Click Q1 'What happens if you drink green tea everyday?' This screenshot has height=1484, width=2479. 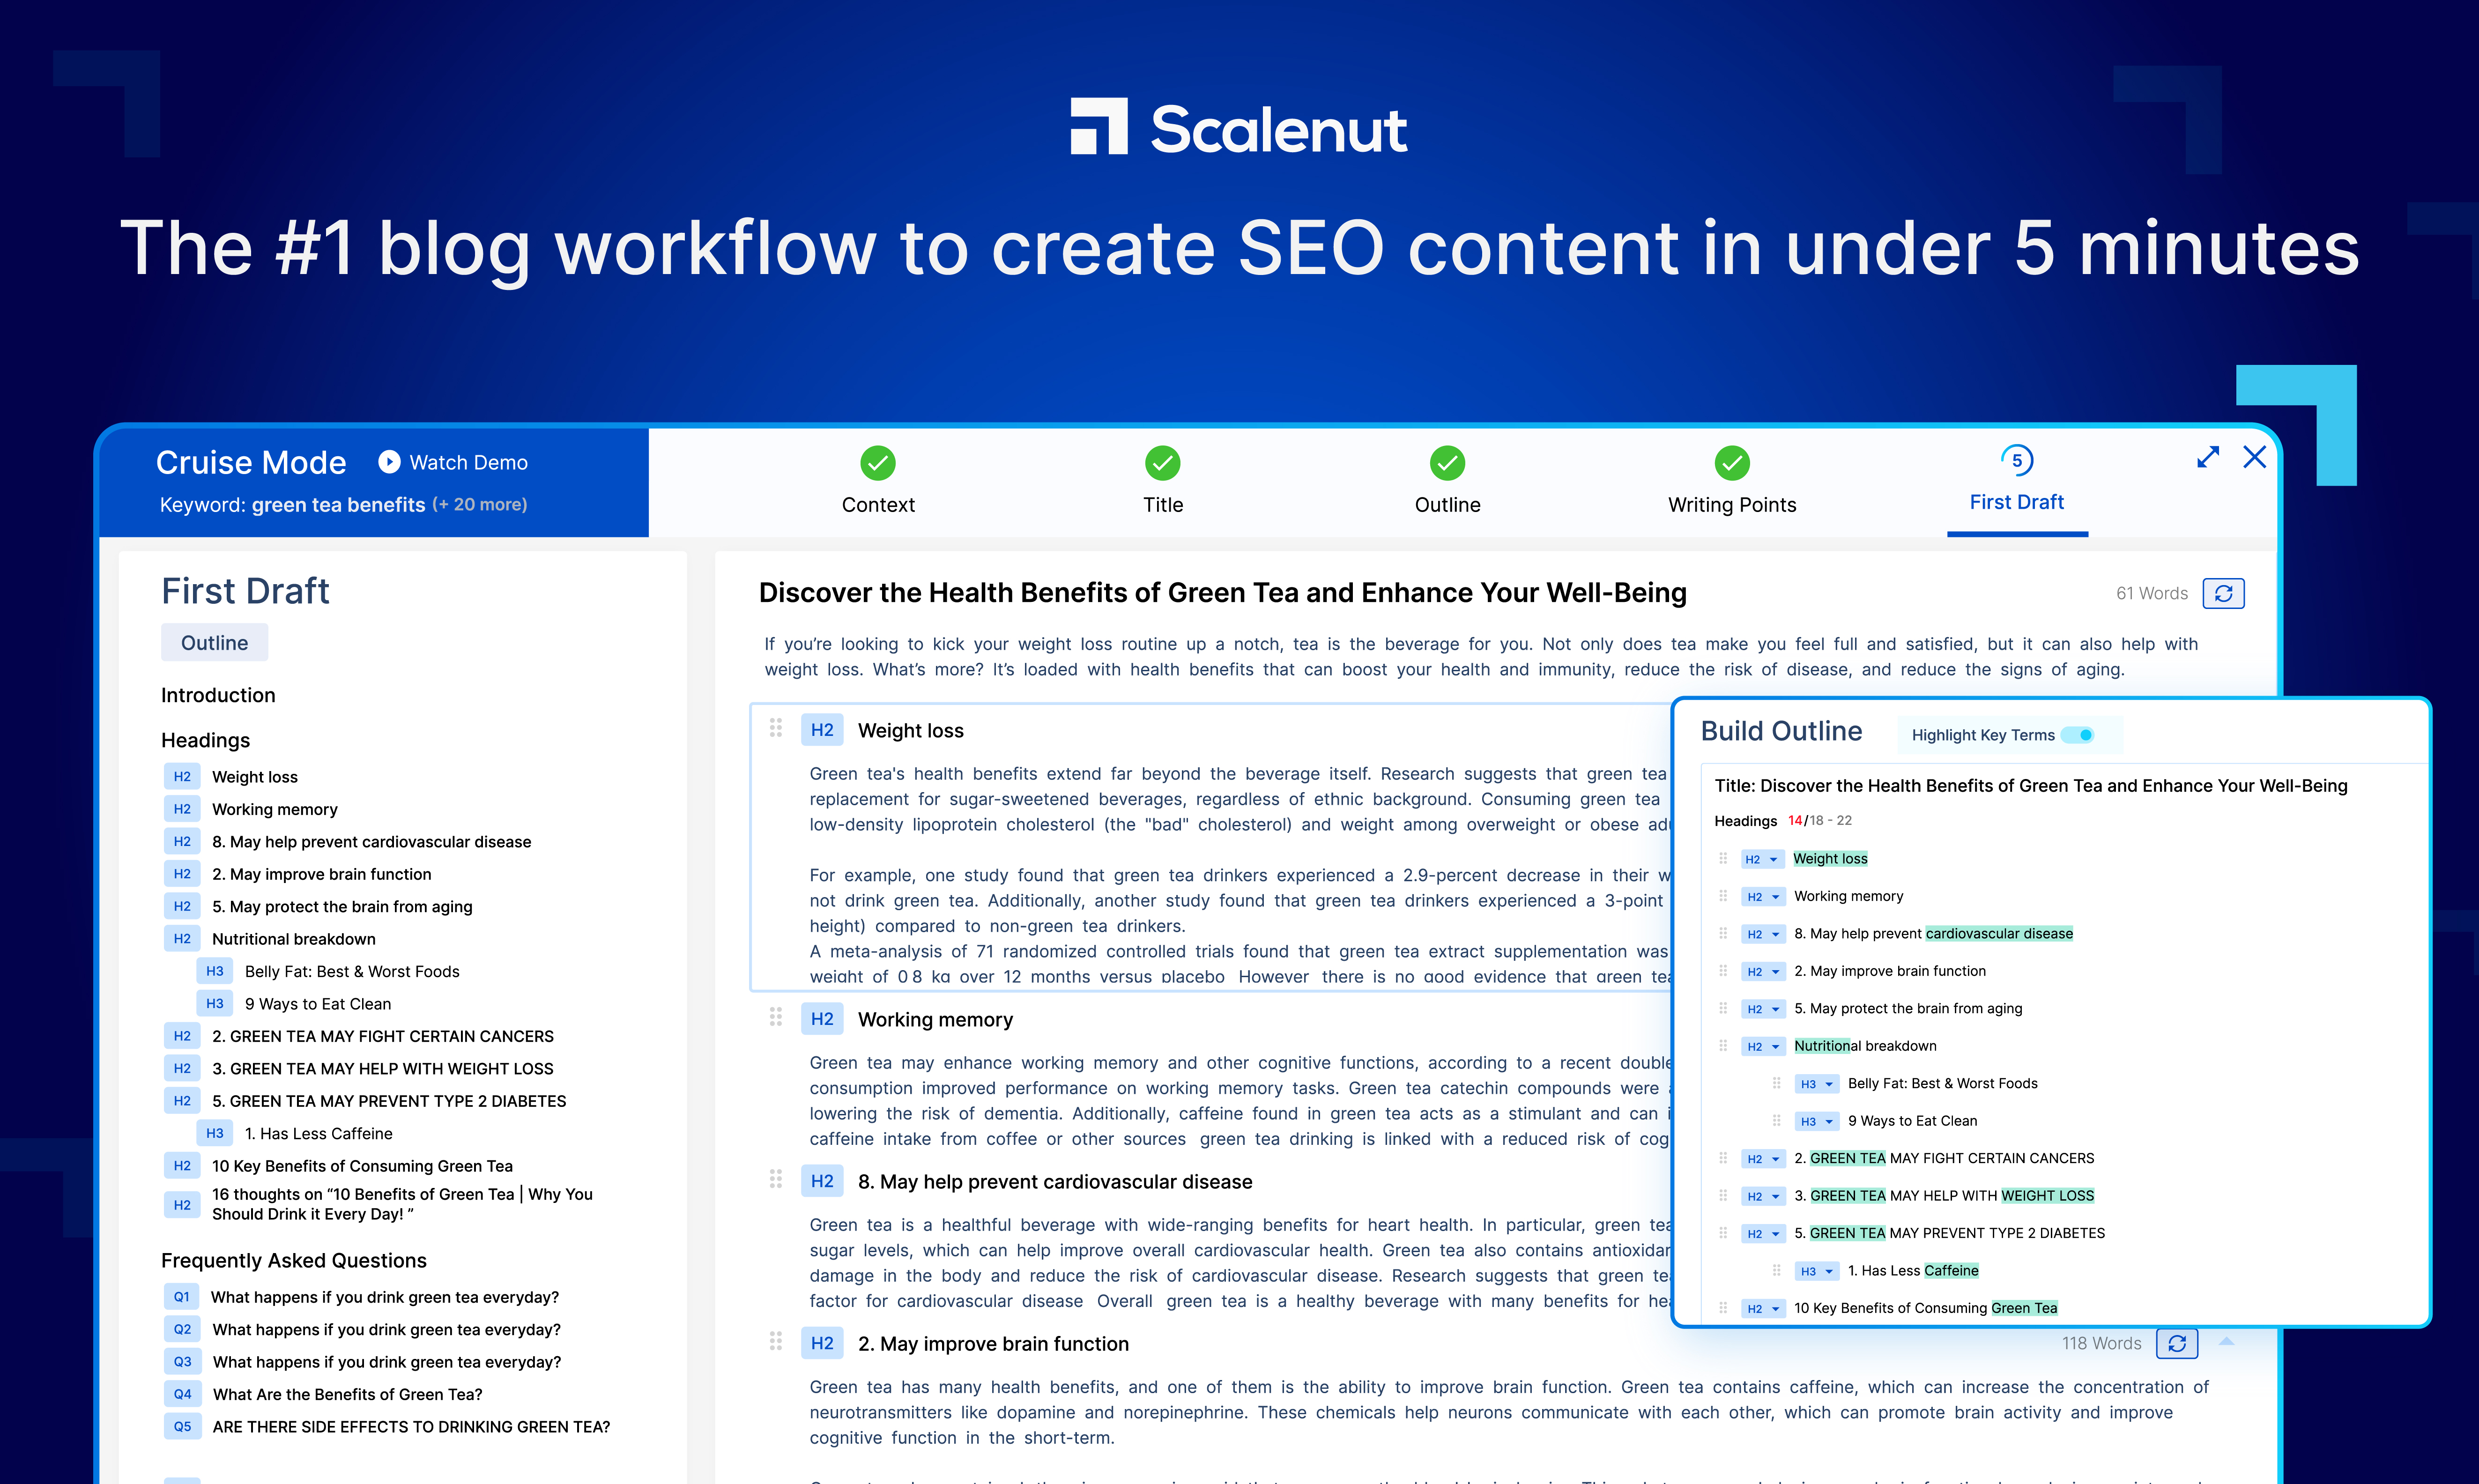tap(385, 1298)
